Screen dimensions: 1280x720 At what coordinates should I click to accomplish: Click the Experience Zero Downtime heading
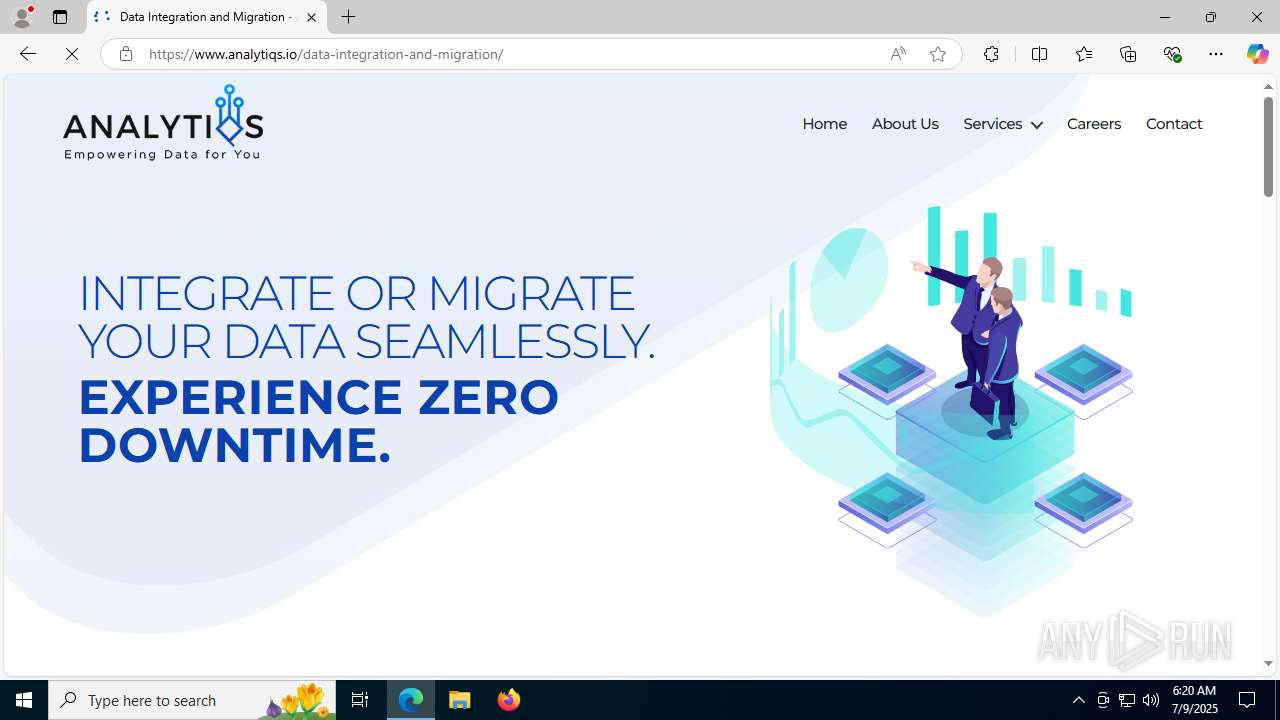pos(318,421)
